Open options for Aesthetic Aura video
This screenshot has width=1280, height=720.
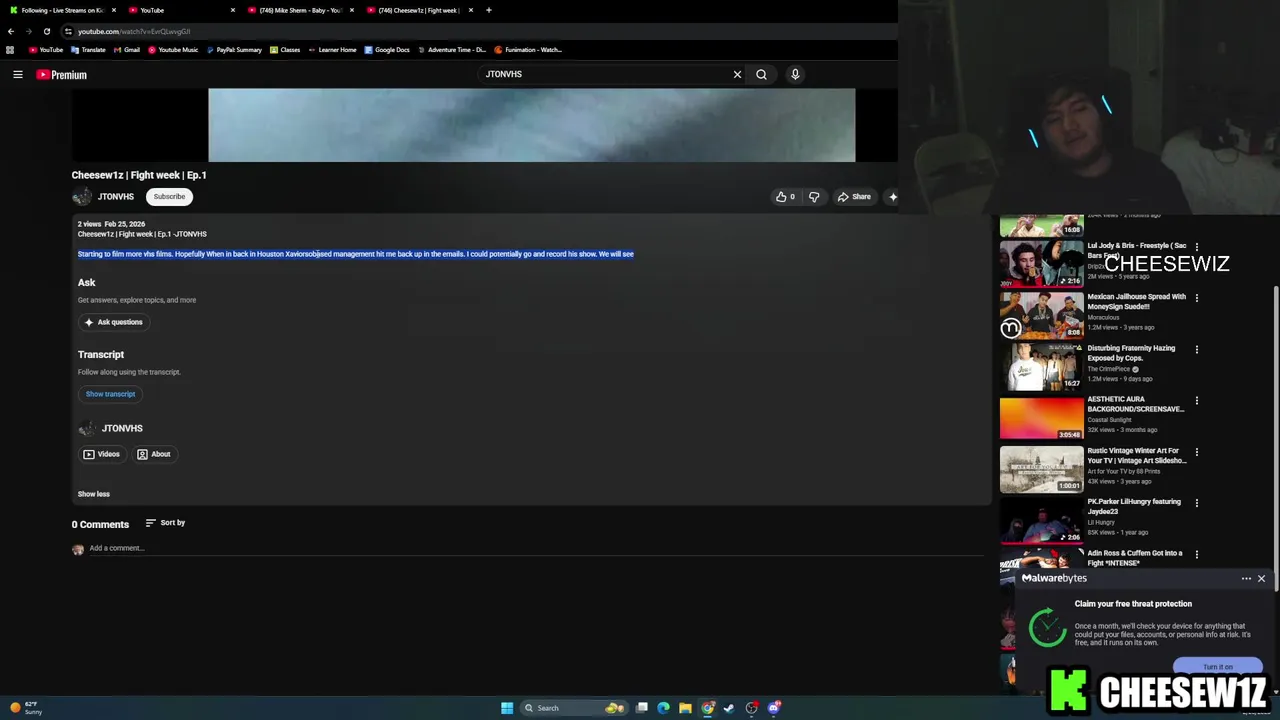(x=1197, y=401)
